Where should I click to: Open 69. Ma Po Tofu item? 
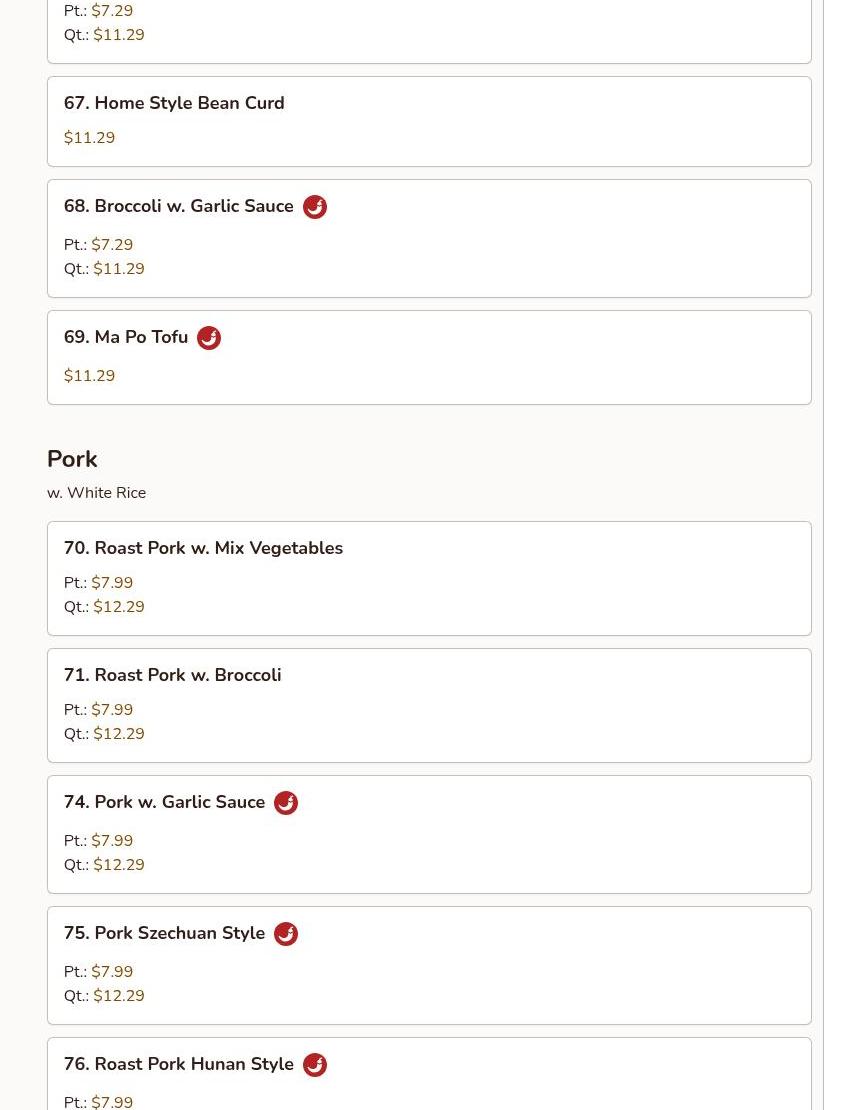(126, 337)
